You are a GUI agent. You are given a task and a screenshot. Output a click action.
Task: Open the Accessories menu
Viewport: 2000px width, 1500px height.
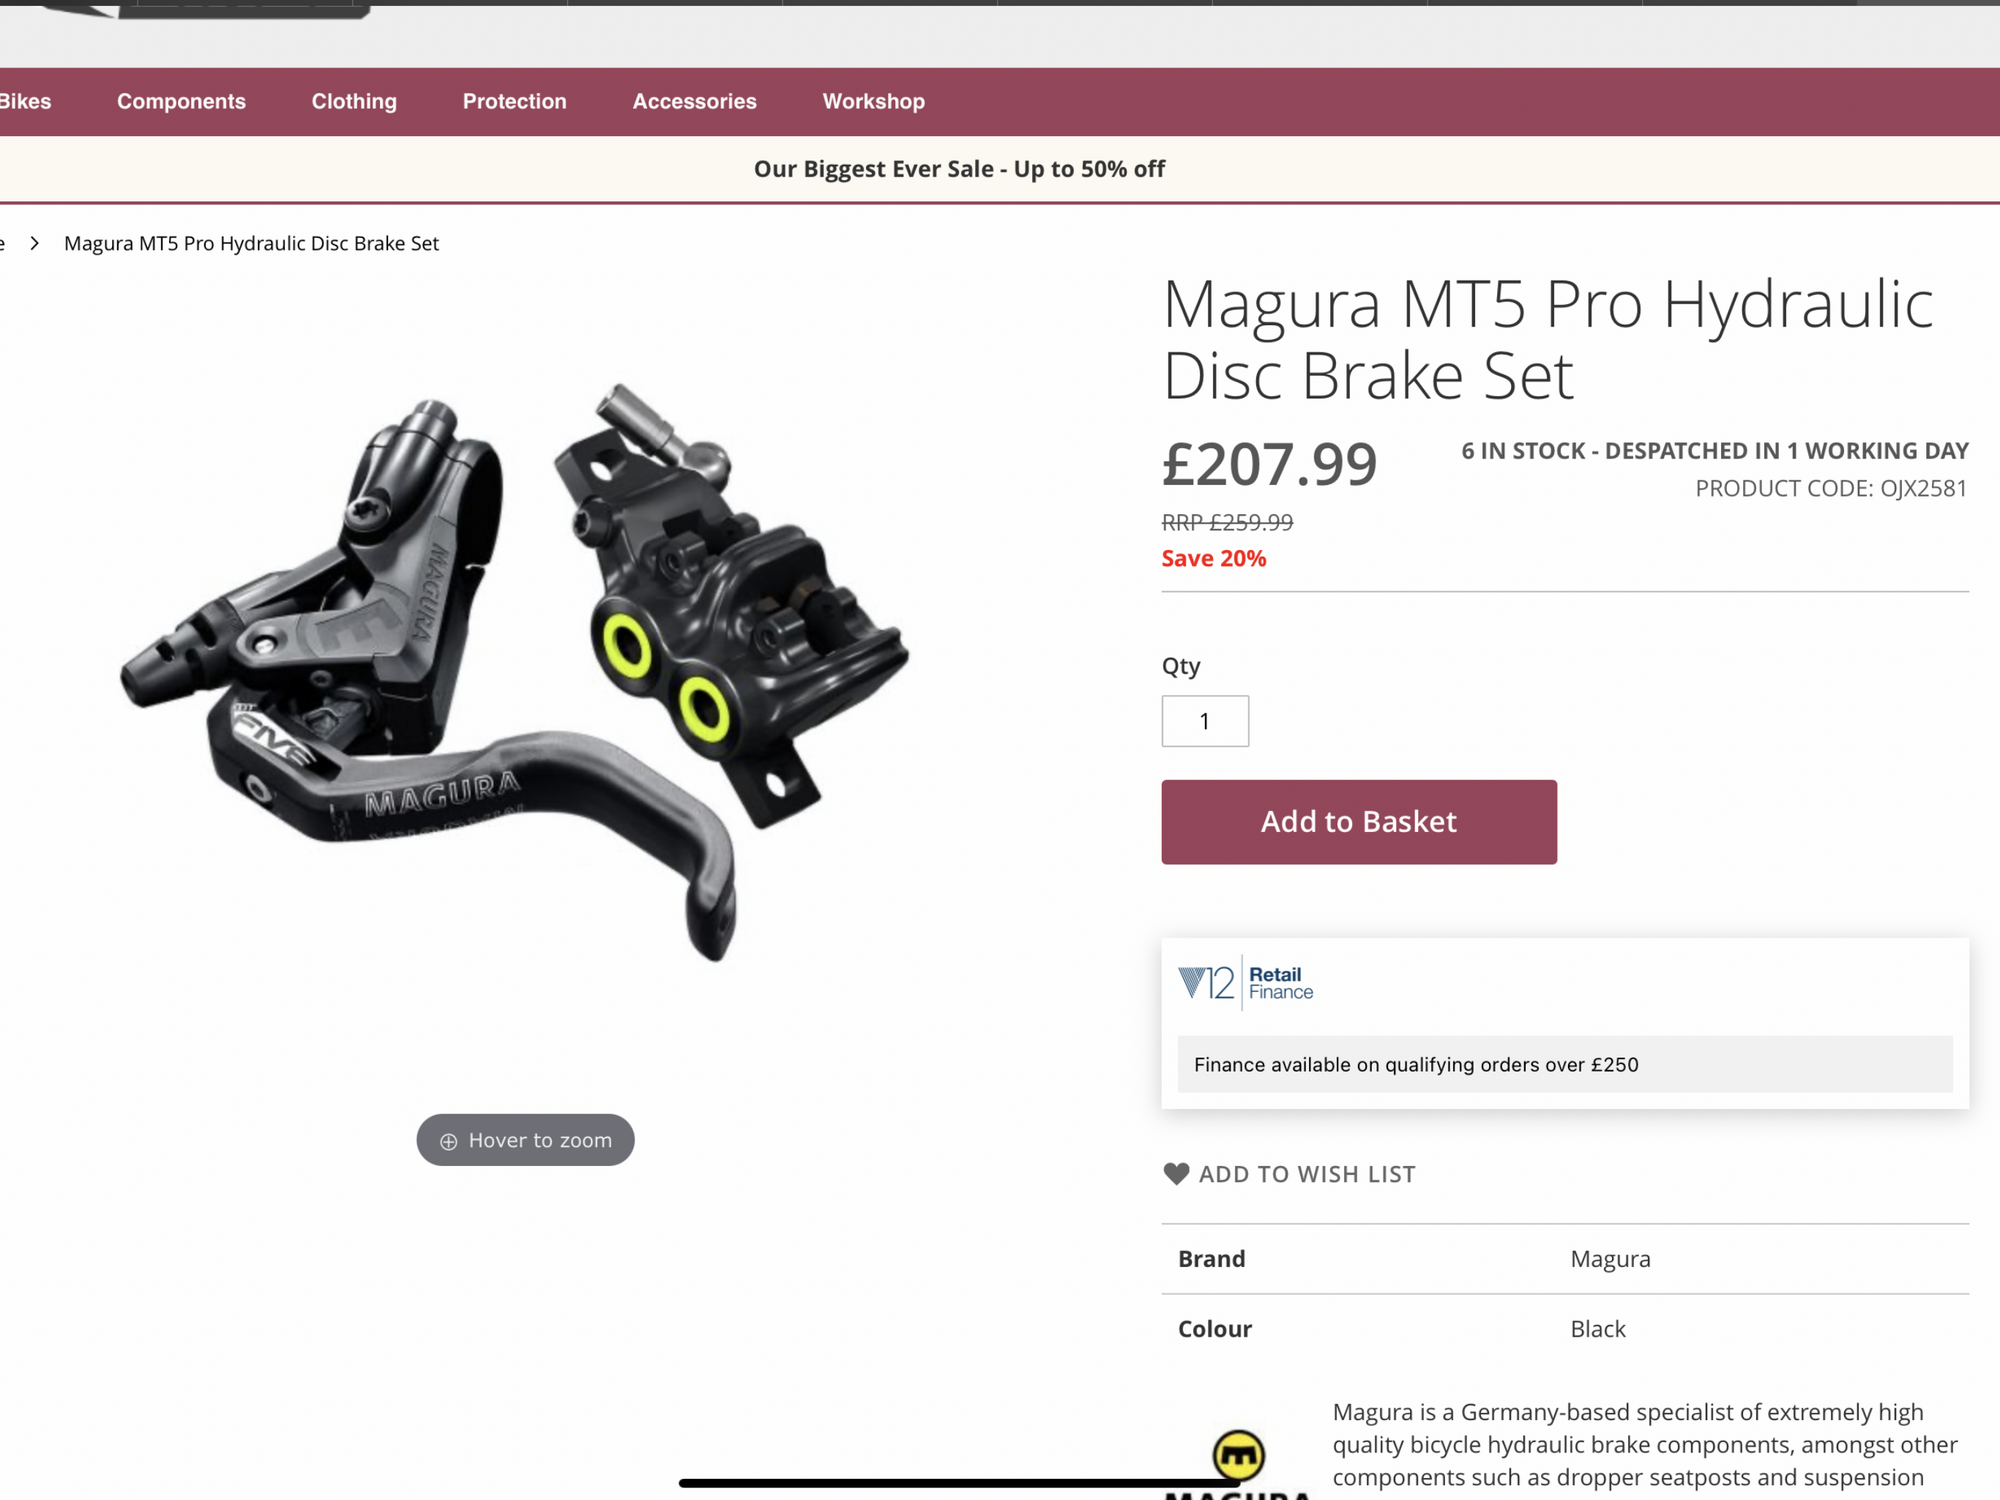(694, 101)
